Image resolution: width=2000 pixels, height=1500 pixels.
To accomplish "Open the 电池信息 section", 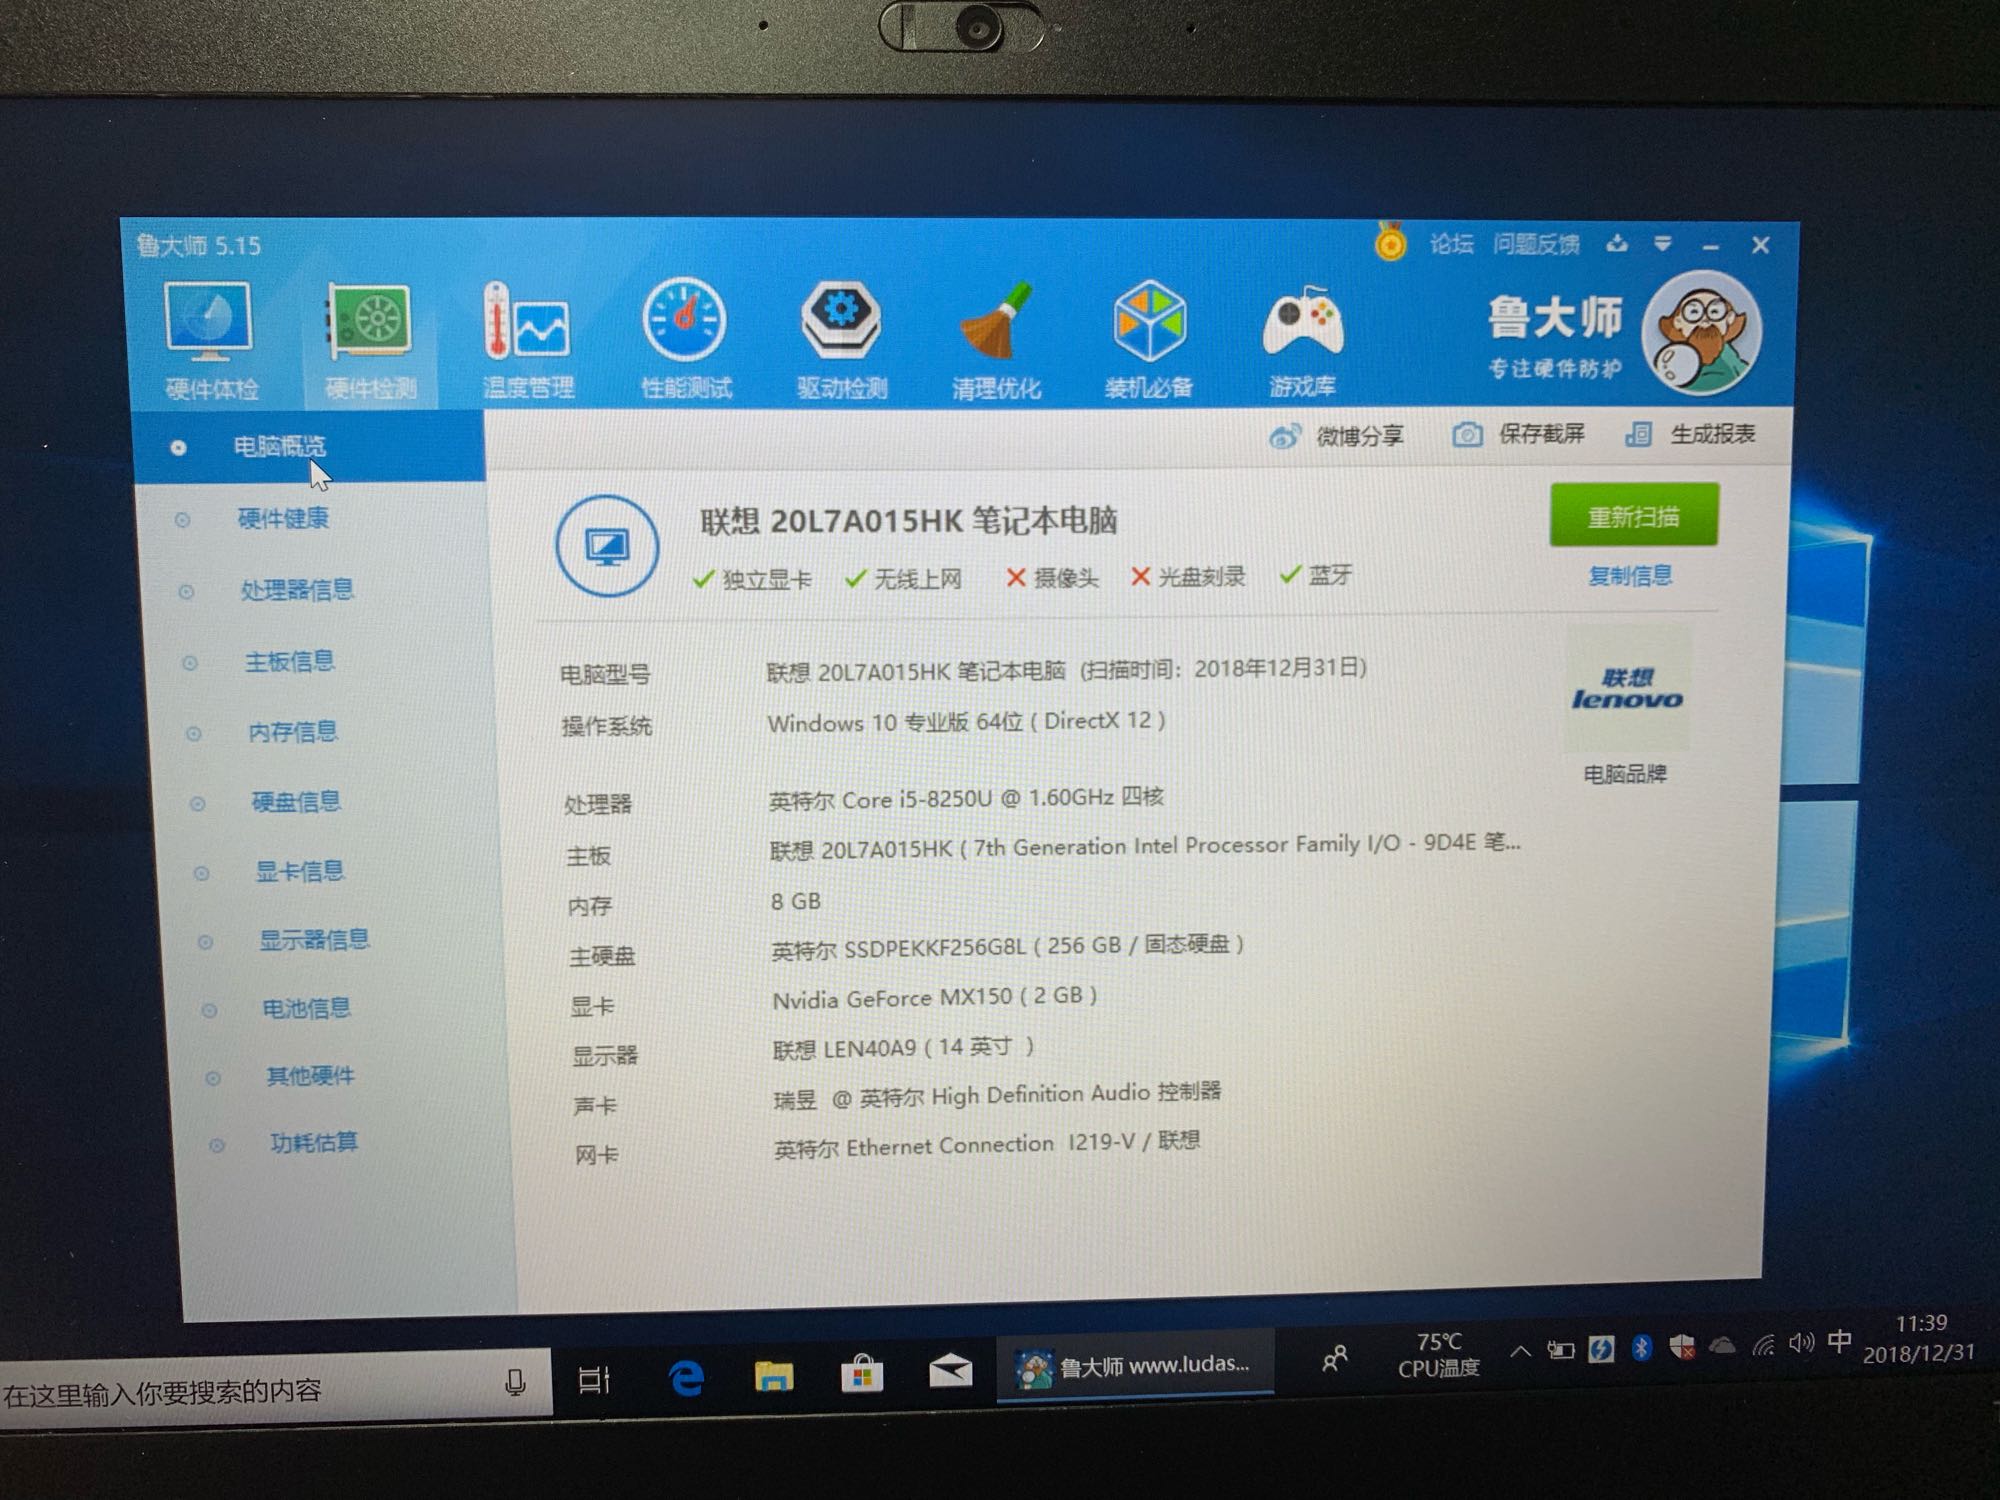I will coord(305,1008).
